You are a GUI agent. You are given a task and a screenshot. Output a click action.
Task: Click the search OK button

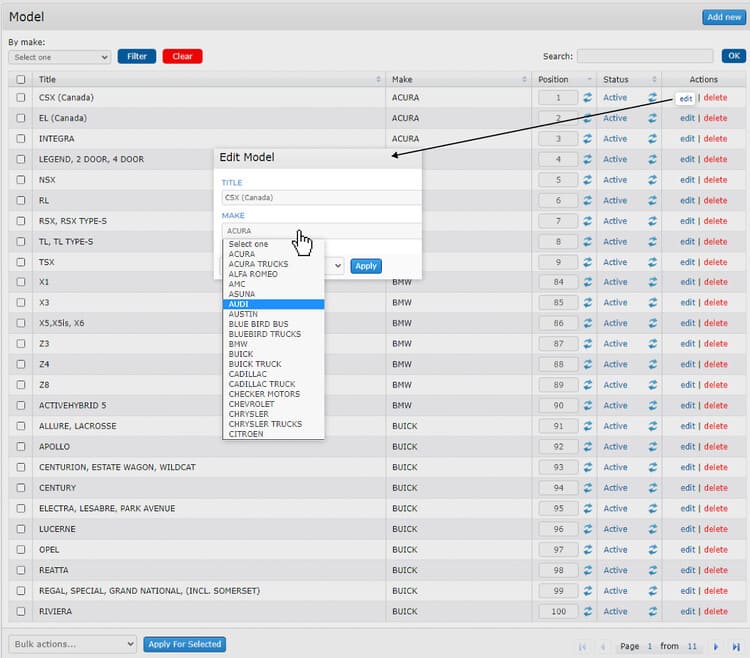[x=734, y=56]
